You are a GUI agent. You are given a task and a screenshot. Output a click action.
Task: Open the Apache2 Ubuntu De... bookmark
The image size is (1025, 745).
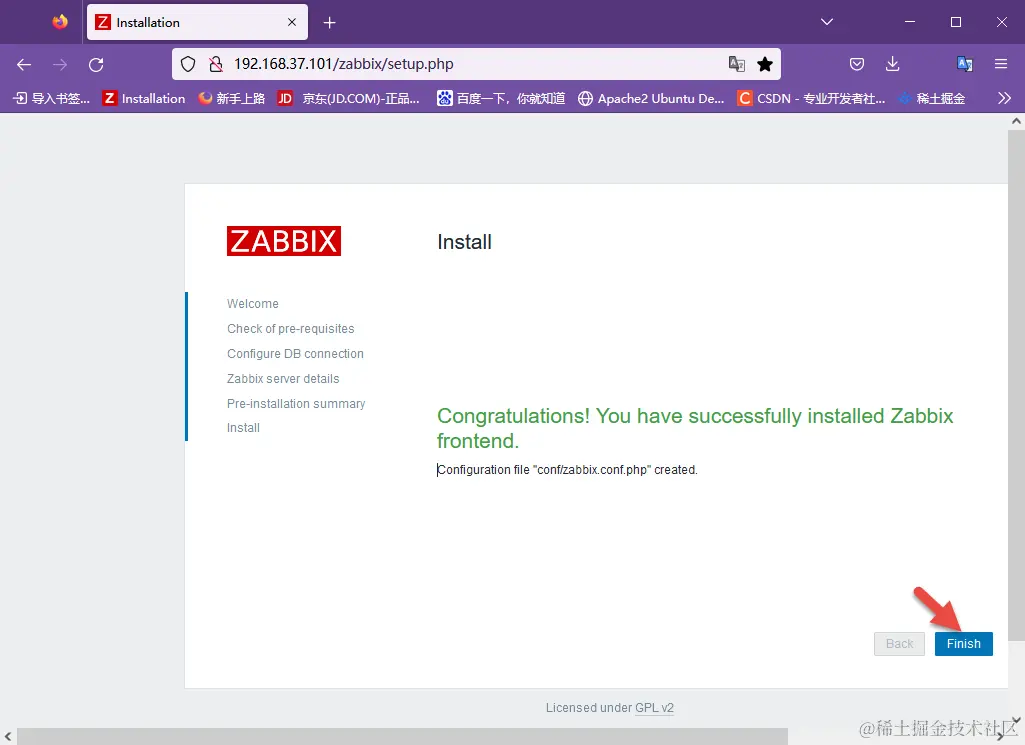tap(652, 99)
